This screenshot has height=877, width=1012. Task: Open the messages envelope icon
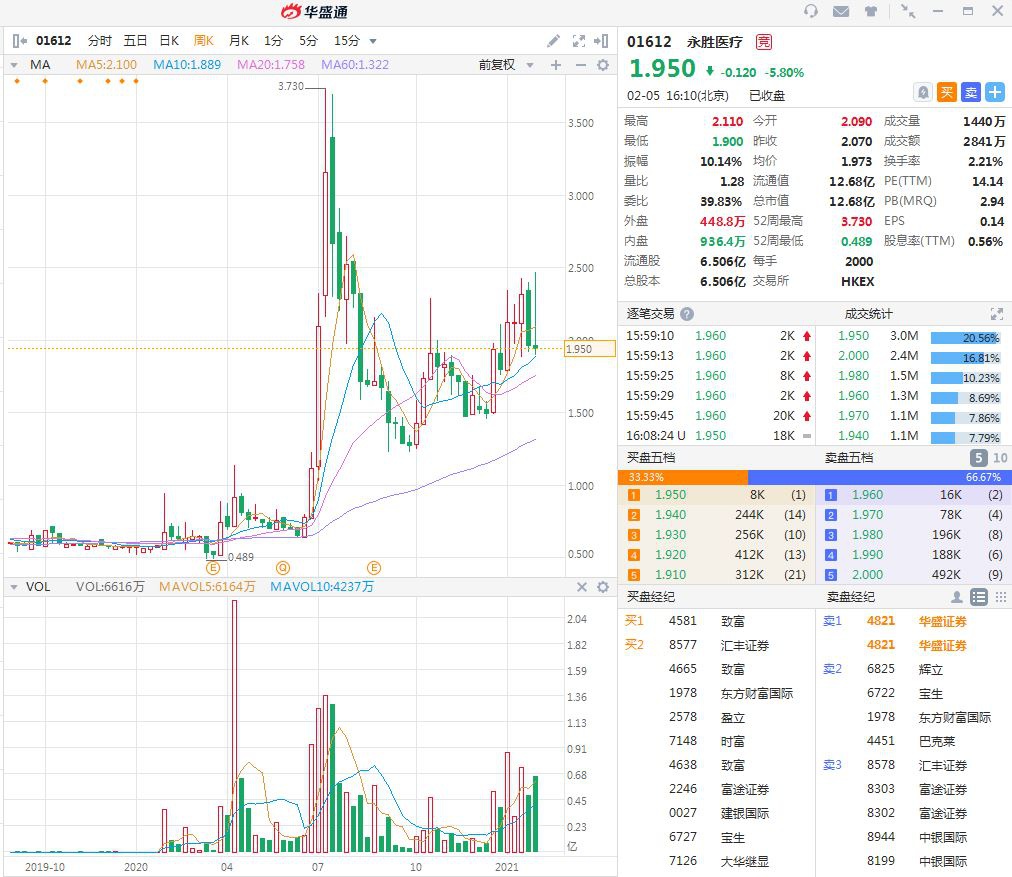pos(840,11)
